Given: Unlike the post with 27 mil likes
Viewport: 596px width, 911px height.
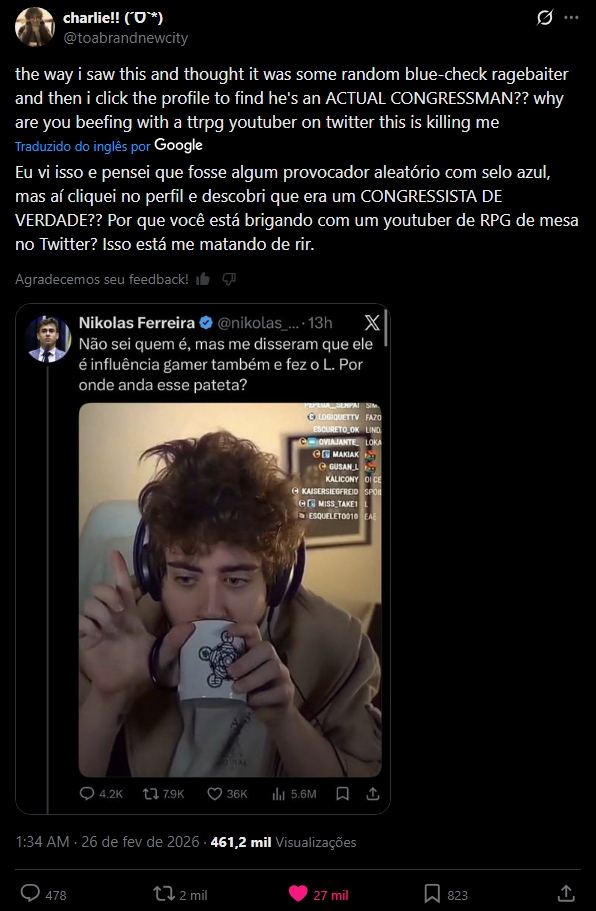Looking at the screenshot, I should [x=318, y=894].
